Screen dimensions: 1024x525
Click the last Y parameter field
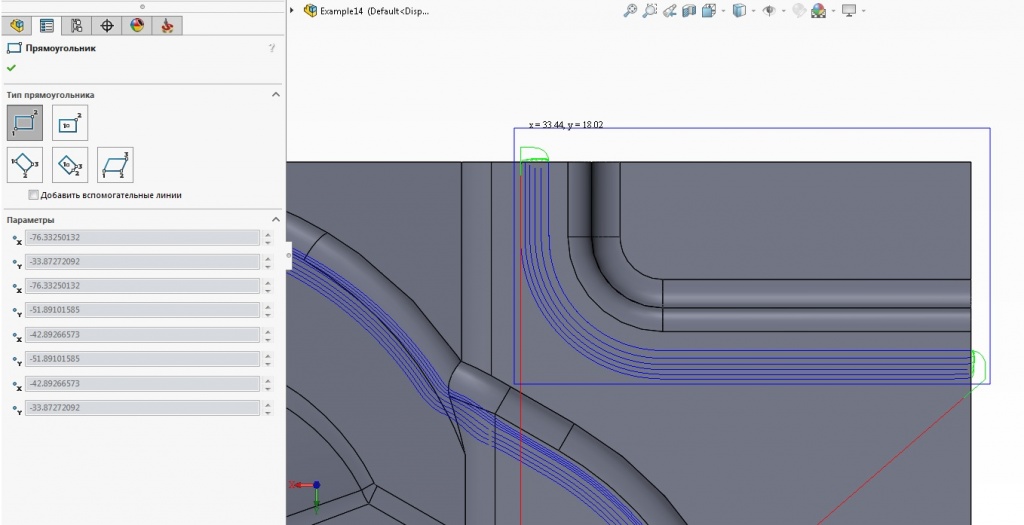click(x=142, y=407)
